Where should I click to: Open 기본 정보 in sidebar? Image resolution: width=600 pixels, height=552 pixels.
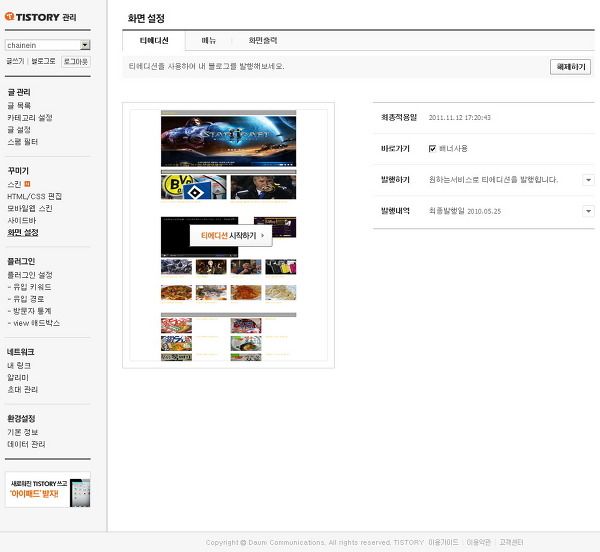(23, 432)
